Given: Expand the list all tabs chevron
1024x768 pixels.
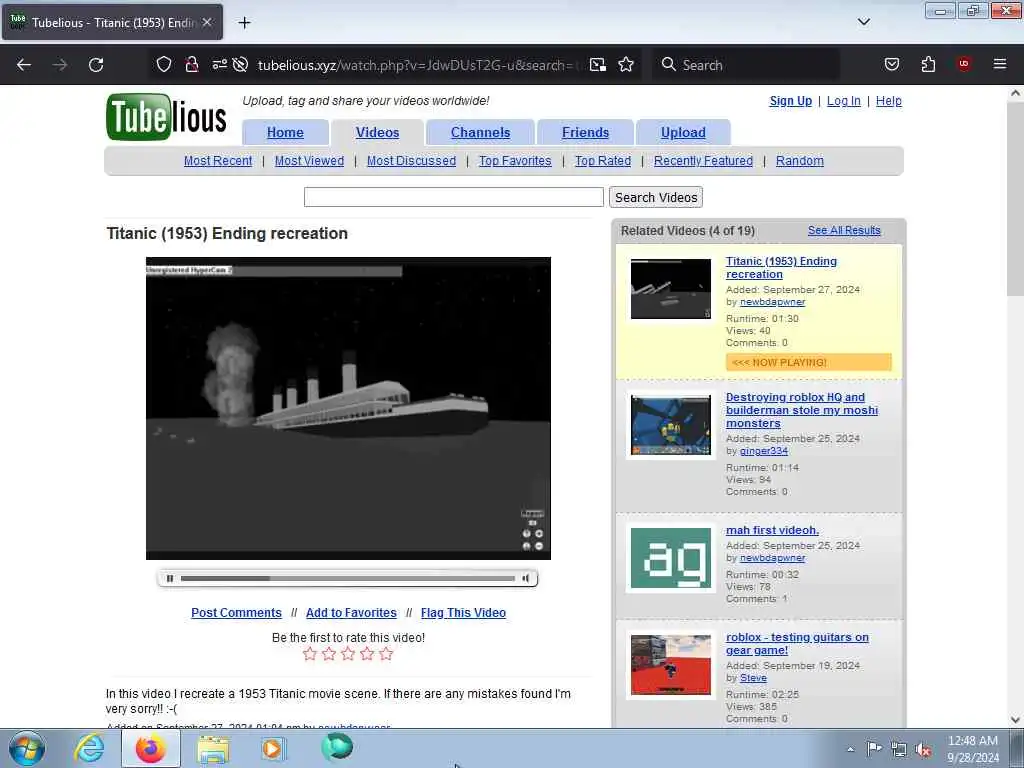Looking at the screenshot, I should coord(864,22).
